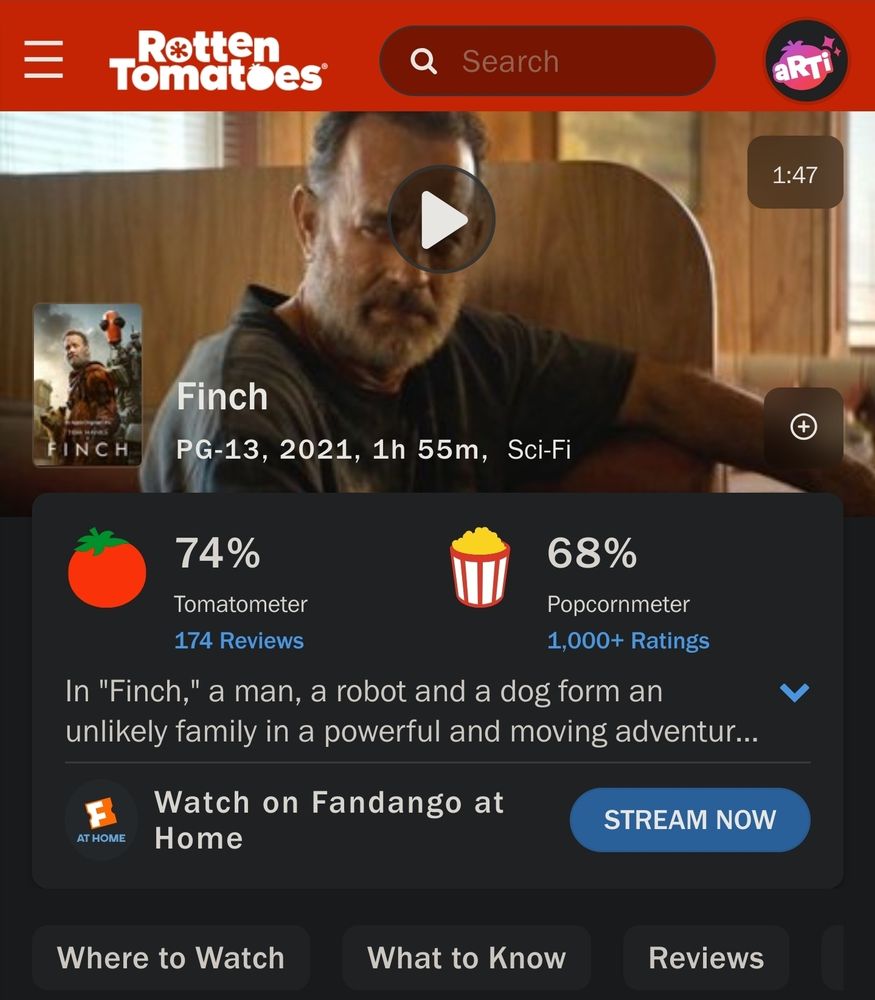Open the hamburger navigation menu
This screenshot has height=1000, width=875.
[43, 59]
